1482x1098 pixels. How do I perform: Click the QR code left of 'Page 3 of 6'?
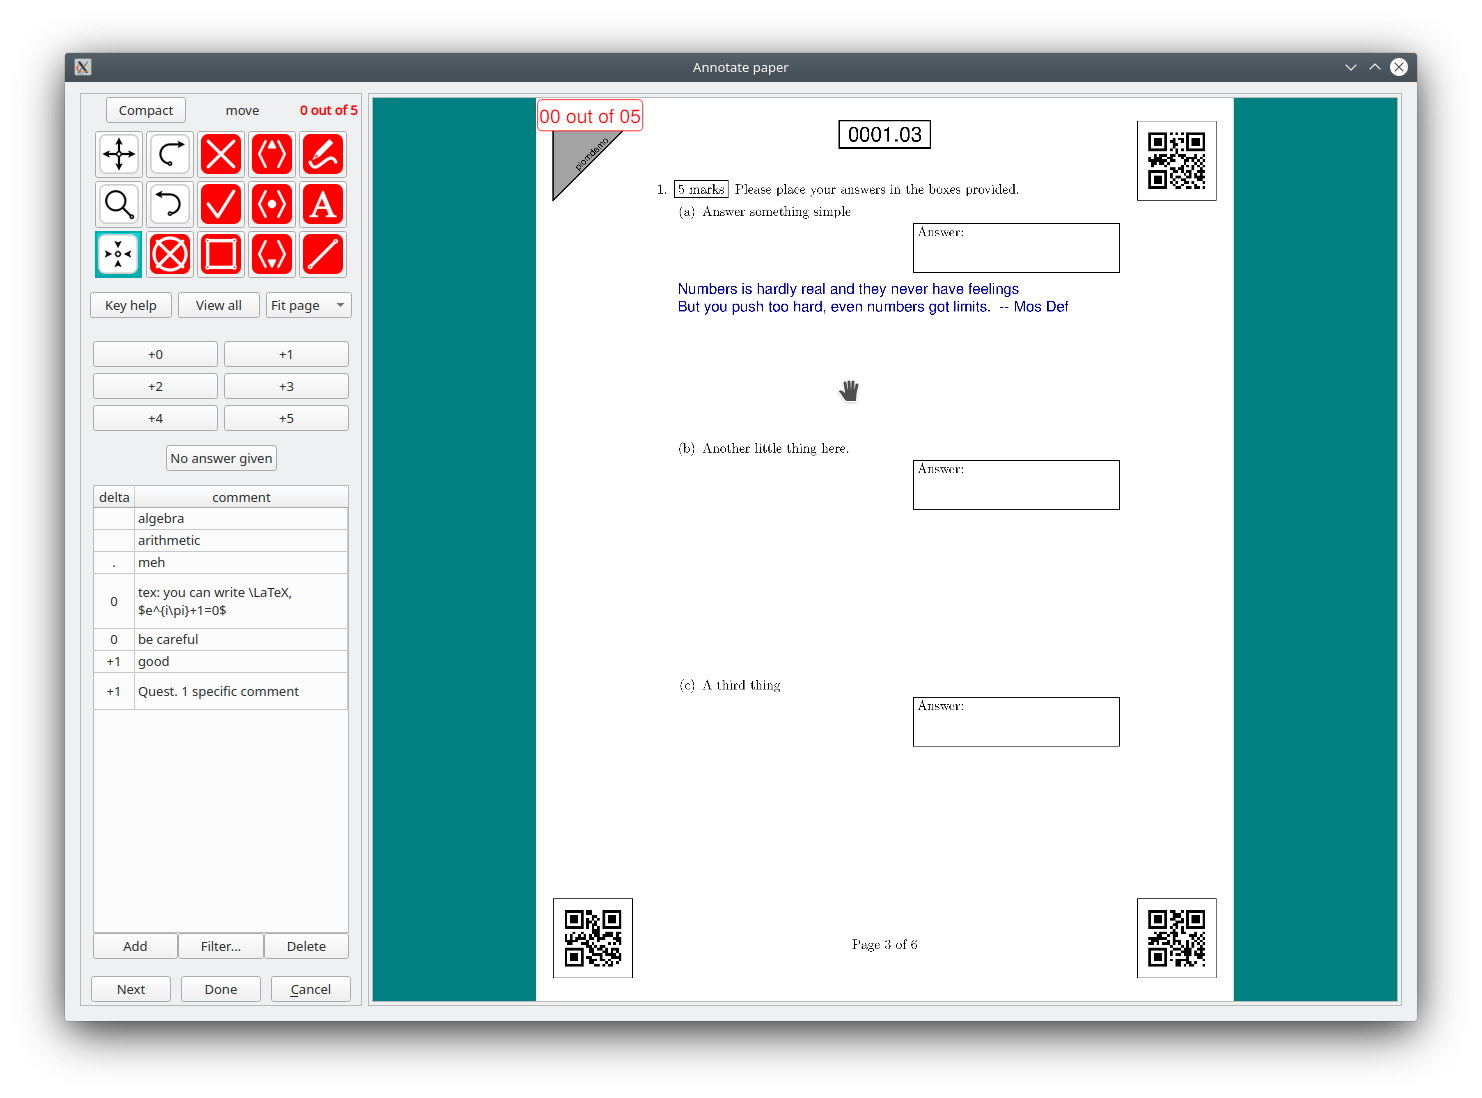[593, 938]
